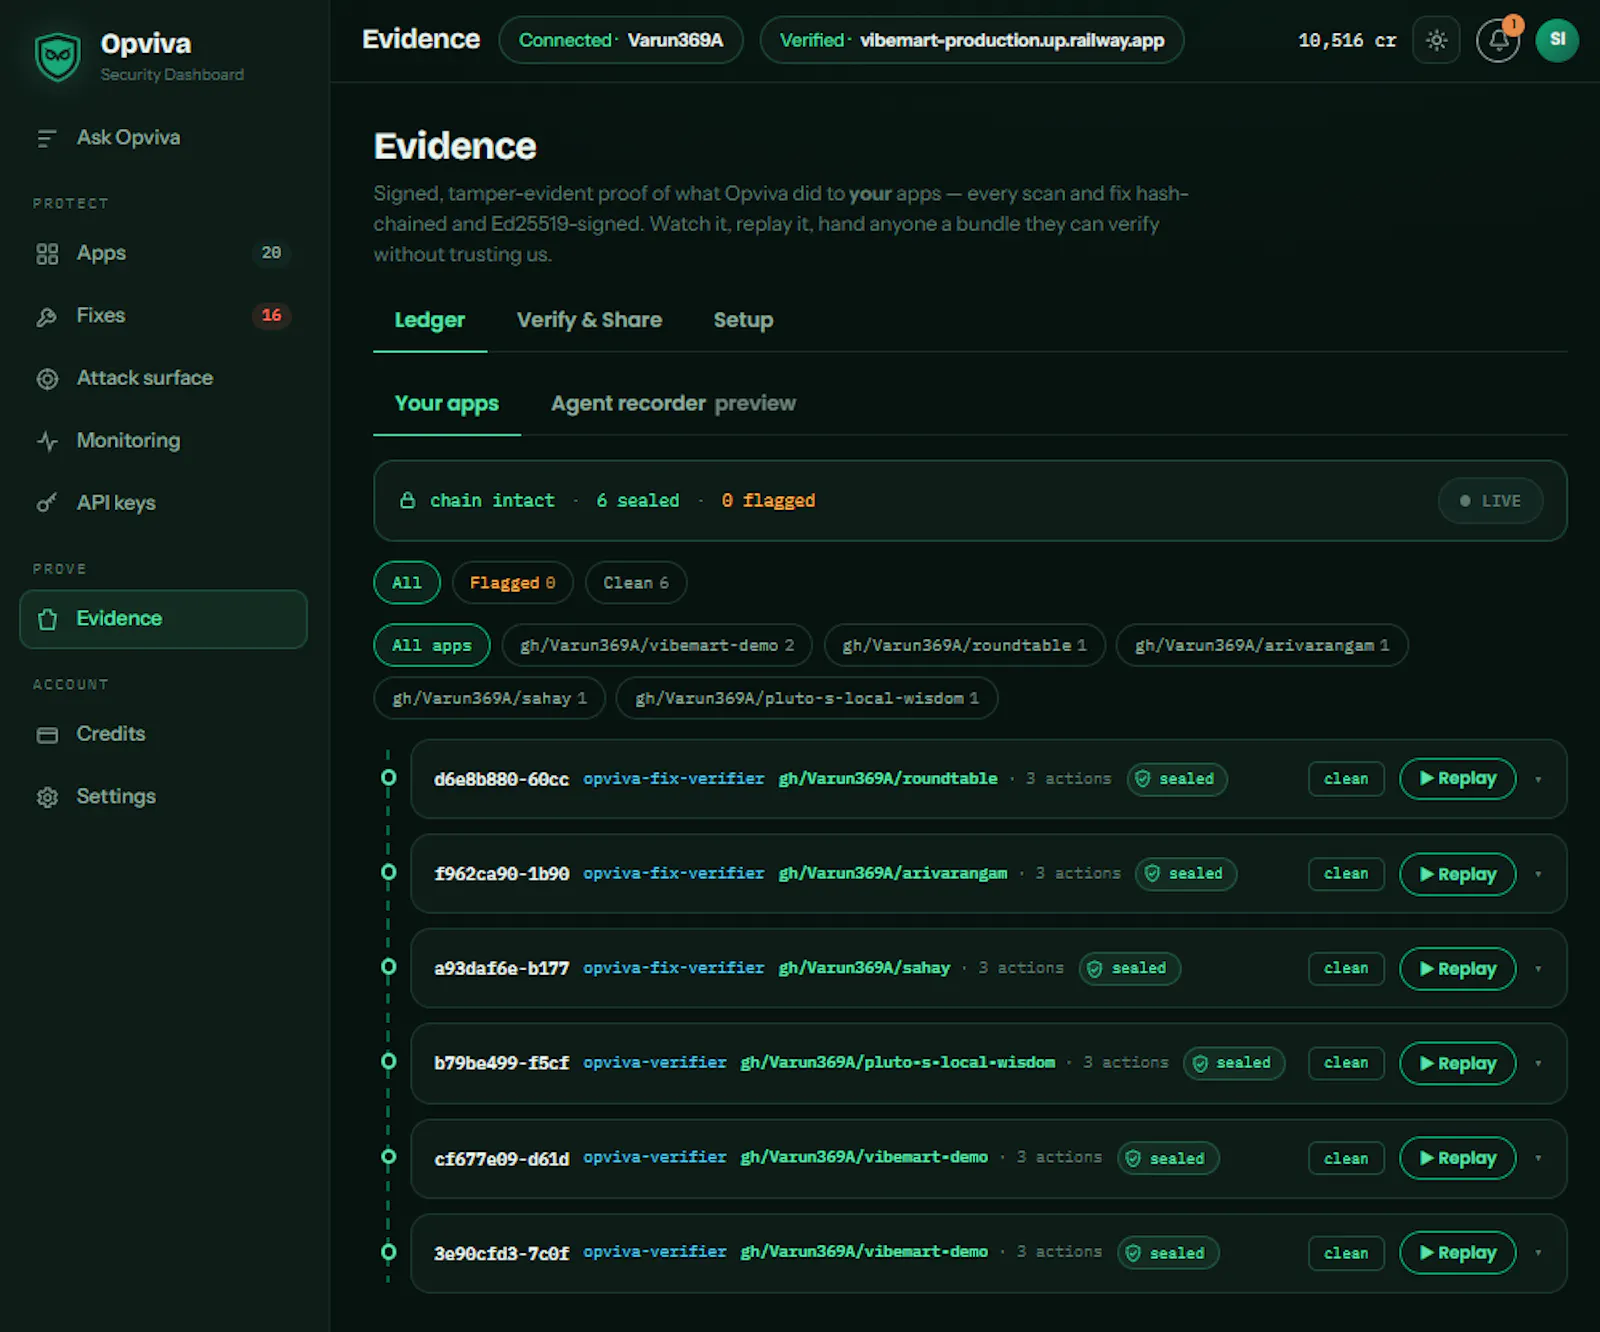Select the All status filter
Image resolution: width=1600 pixels, height=1332 pixels.
(x=407, y=583)
